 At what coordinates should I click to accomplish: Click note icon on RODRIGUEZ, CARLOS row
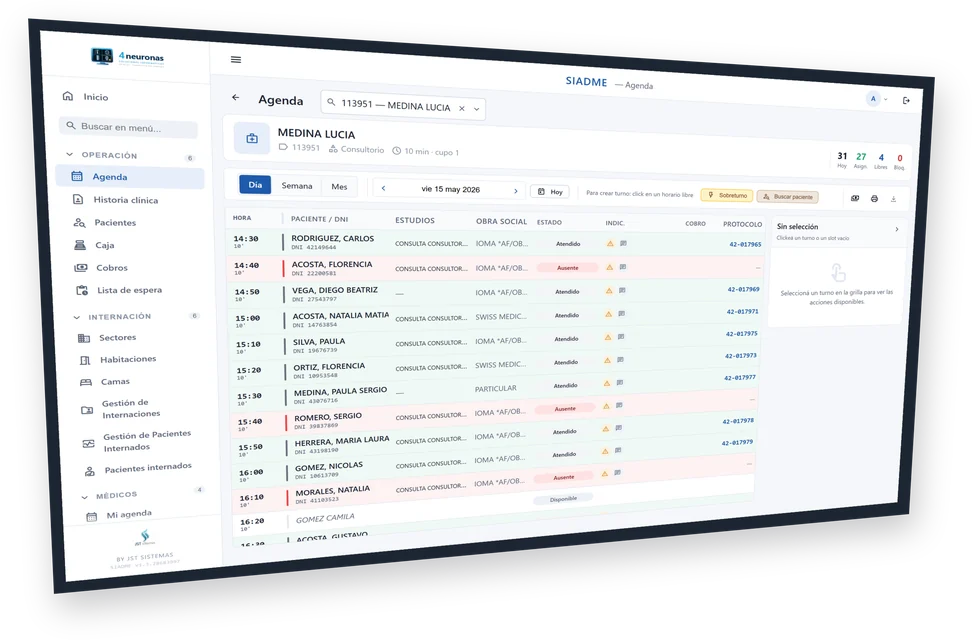(x=624, y=244)
